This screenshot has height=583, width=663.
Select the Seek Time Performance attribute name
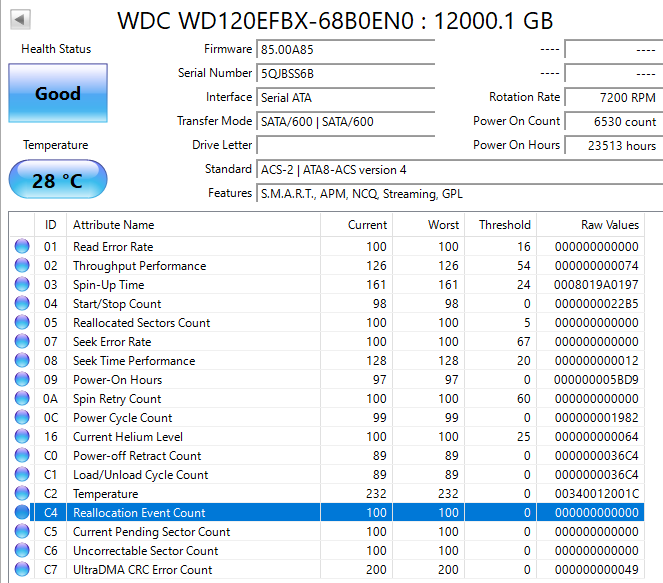[134, 361]
